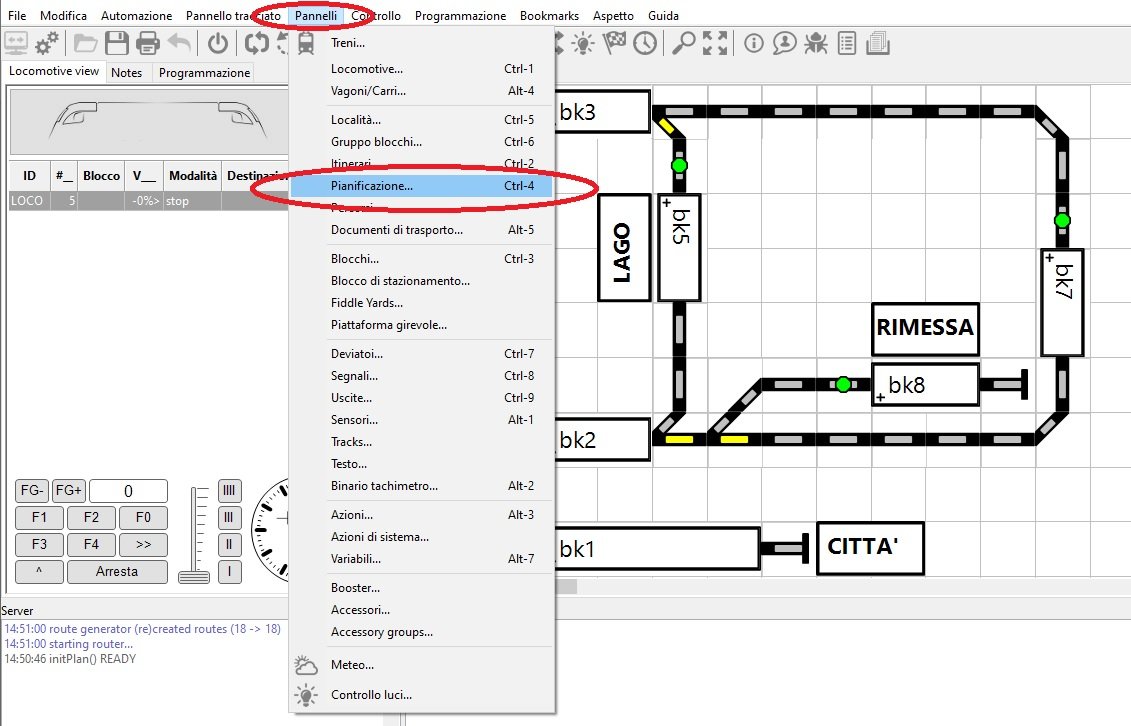This screenshot has width=1131, height=726.
Task: Click the save floppy disk toolbar icon
Action: 117,43
